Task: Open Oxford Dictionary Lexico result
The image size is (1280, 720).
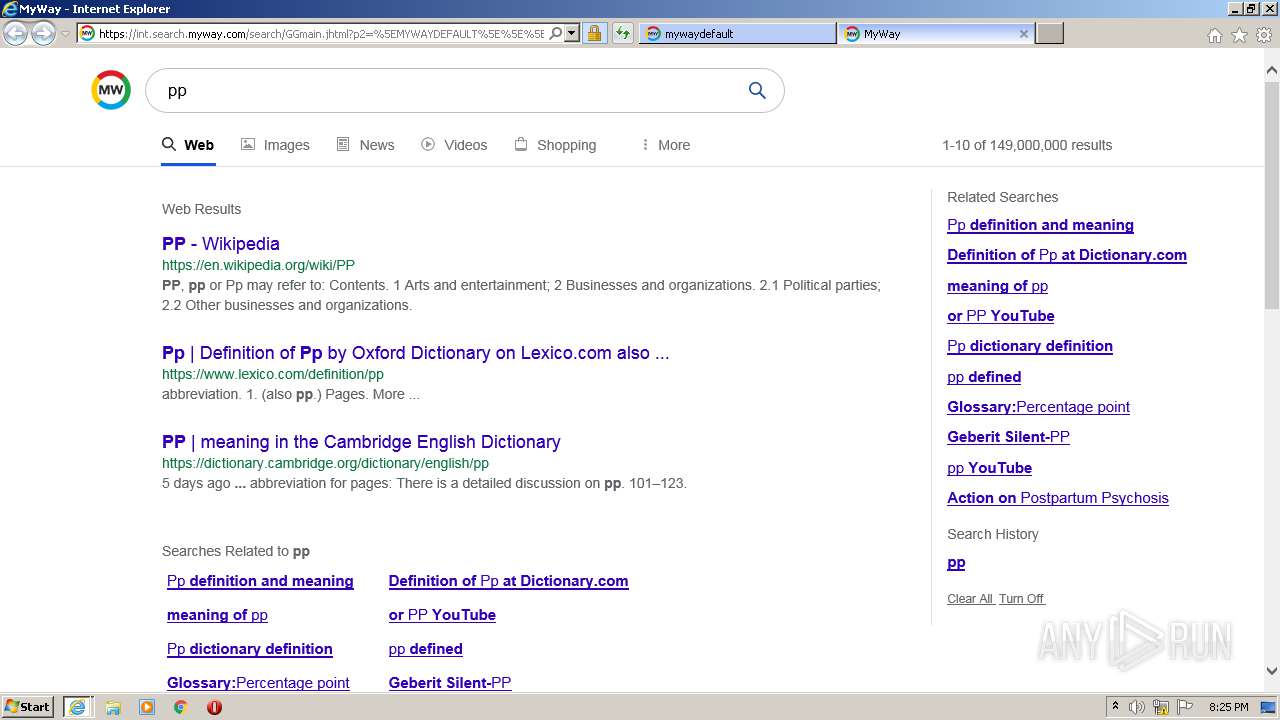Action: click(x=416, y=352)
